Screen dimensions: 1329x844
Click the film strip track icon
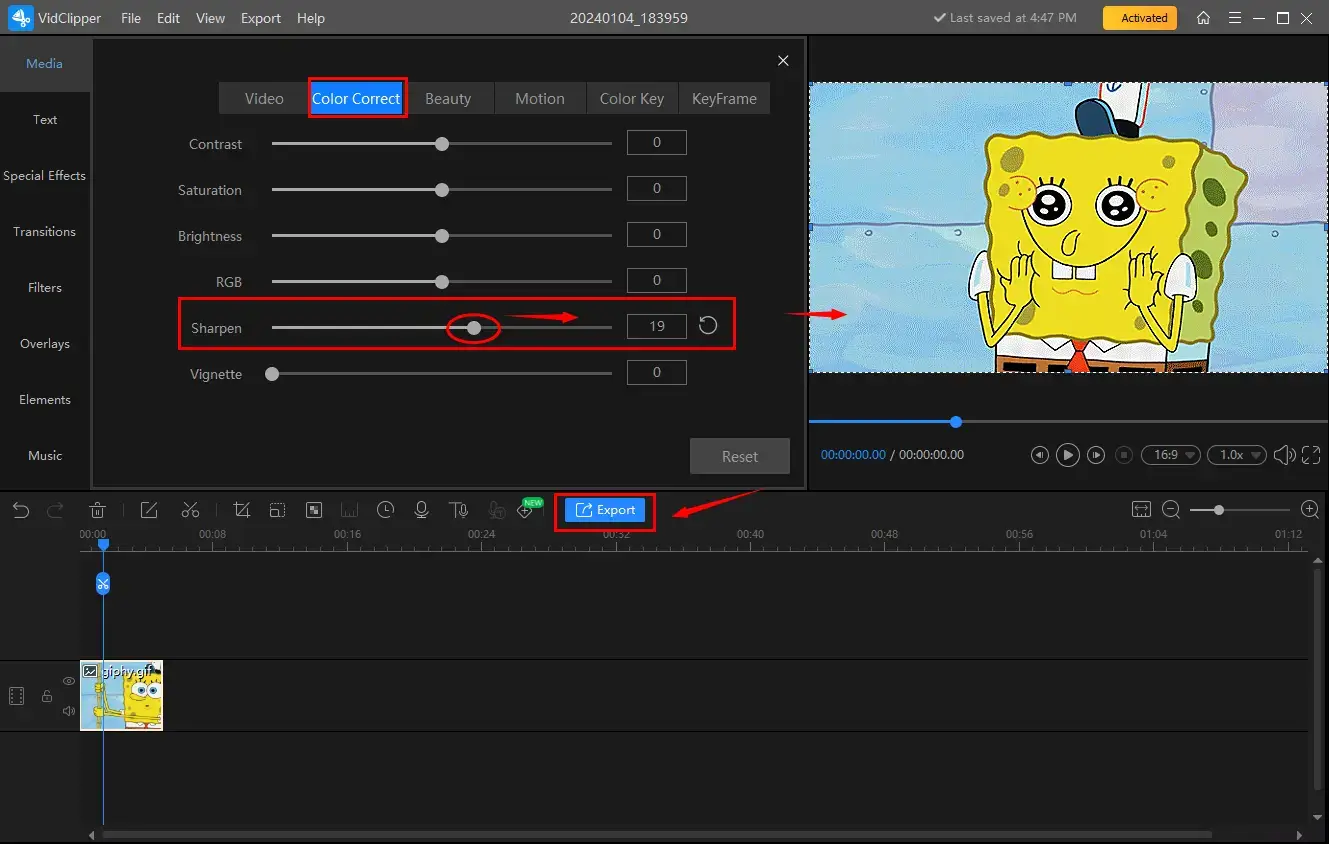pos(16,696)
